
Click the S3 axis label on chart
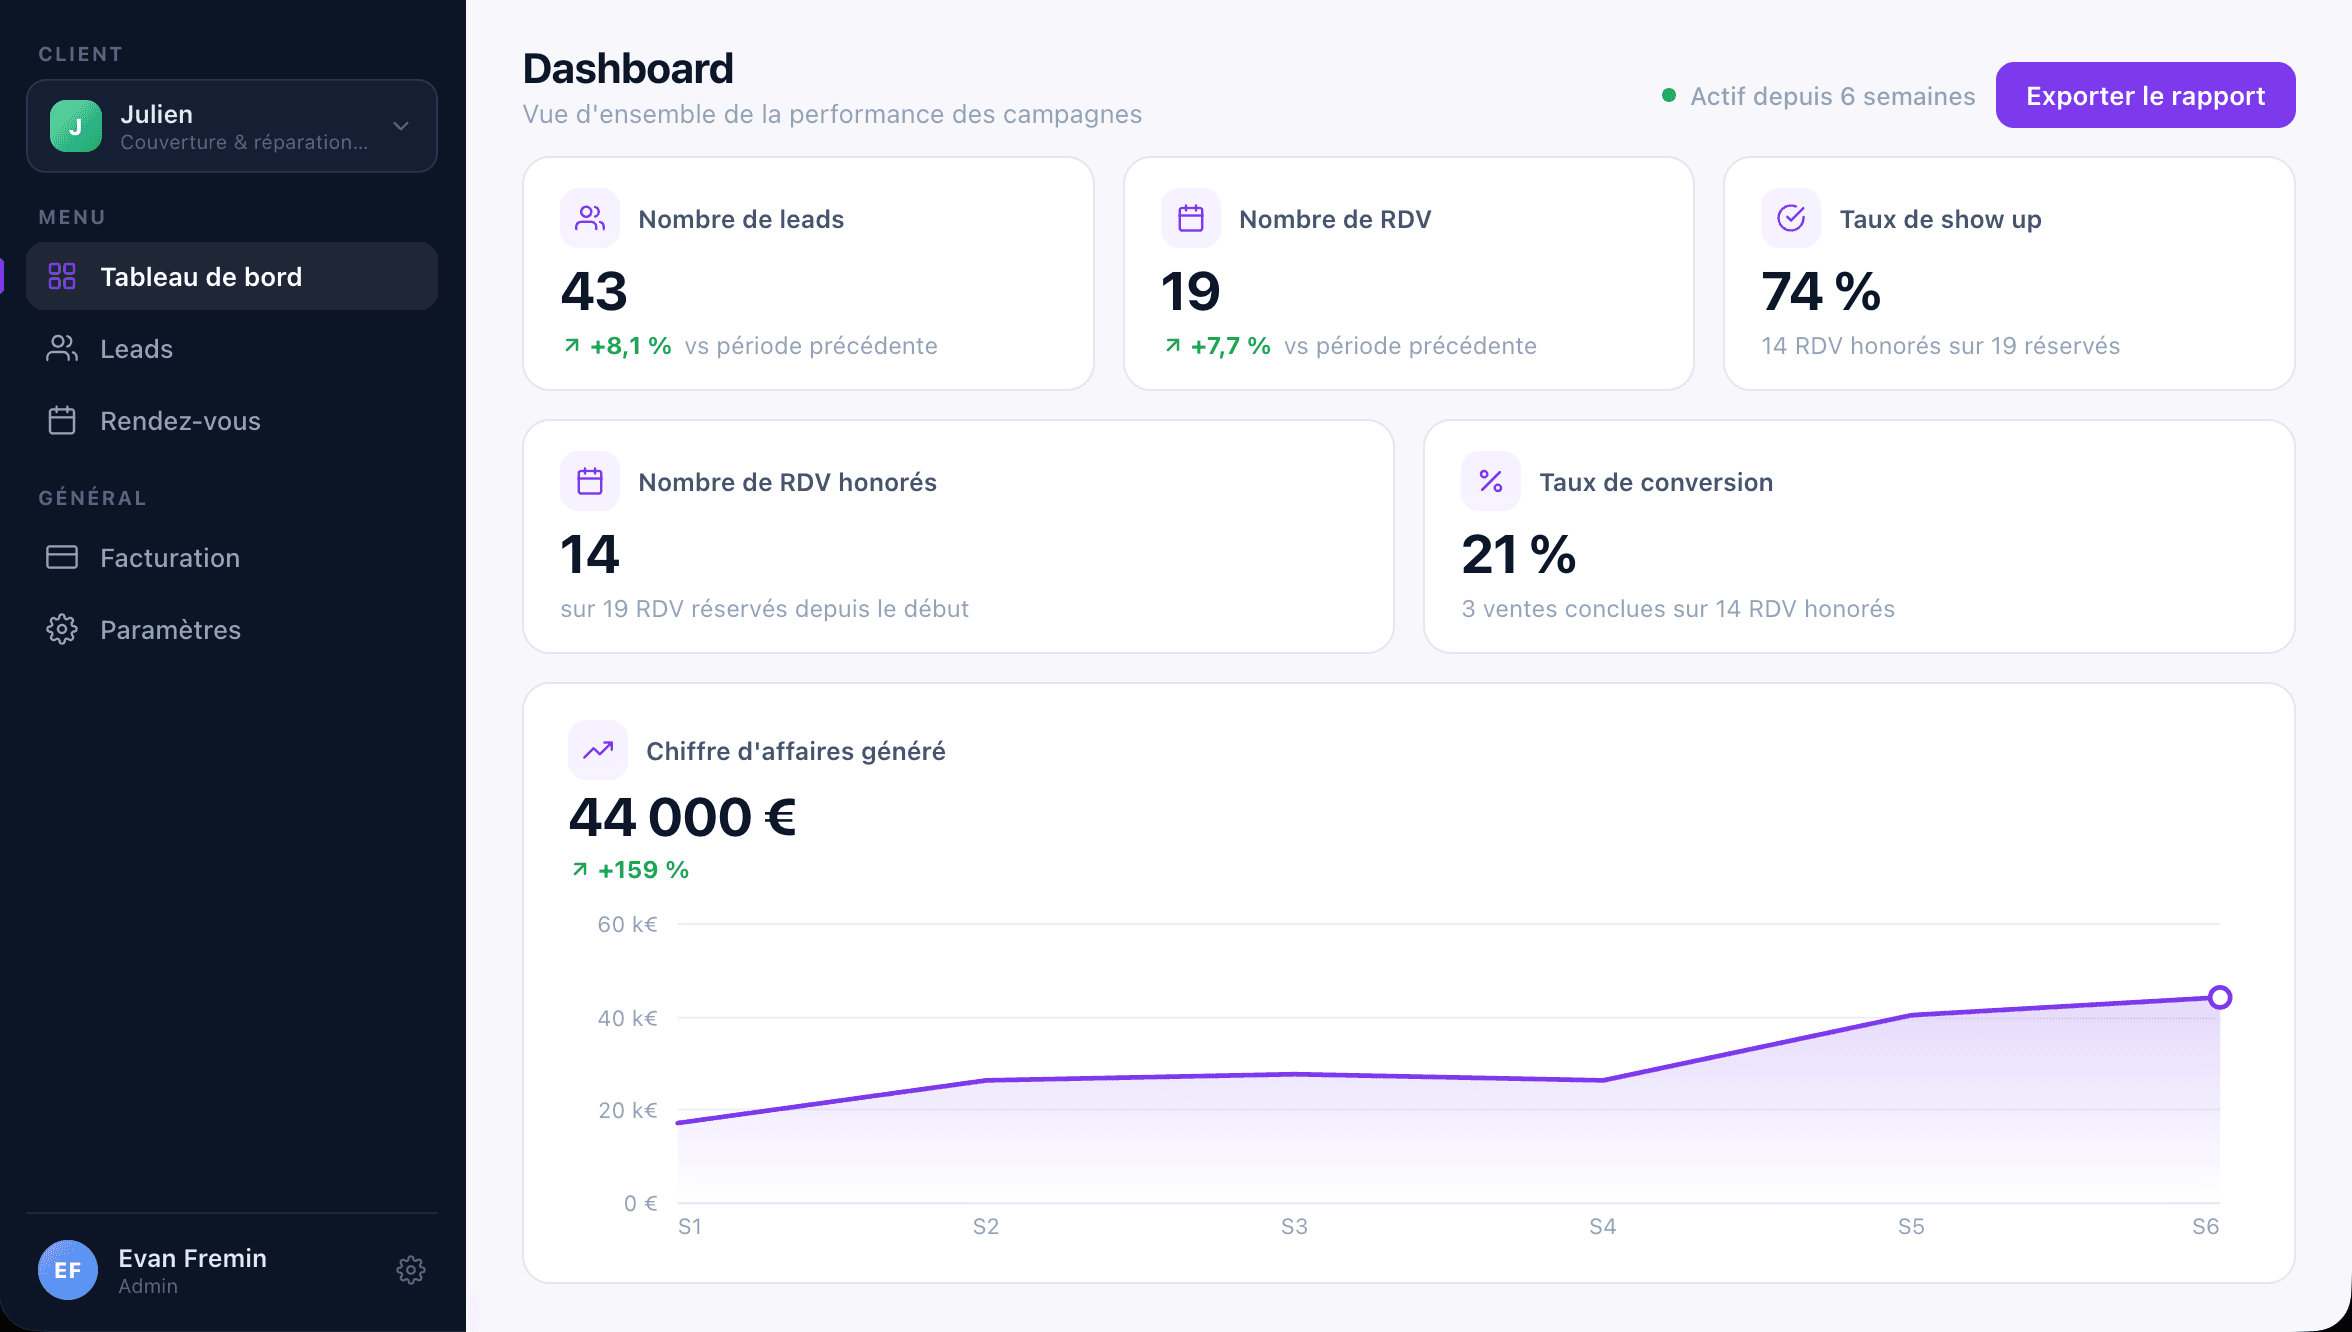(1294, 1226)
